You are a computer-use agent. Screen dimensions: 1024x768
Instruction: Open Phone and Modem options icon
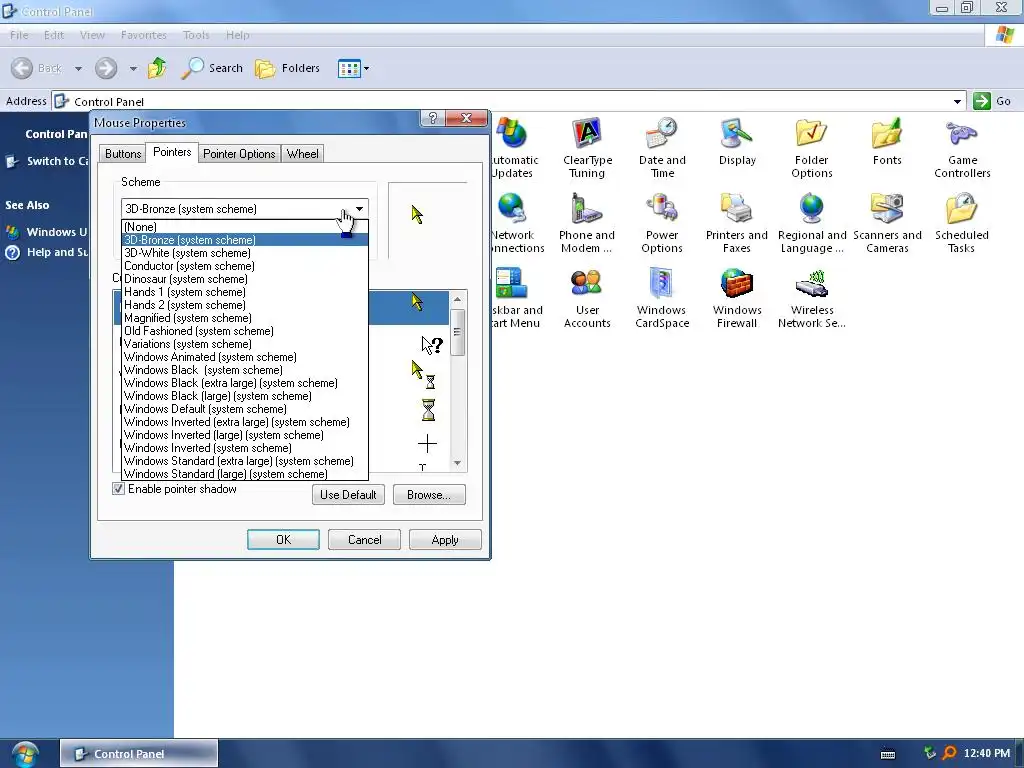(x=586, y=223)
